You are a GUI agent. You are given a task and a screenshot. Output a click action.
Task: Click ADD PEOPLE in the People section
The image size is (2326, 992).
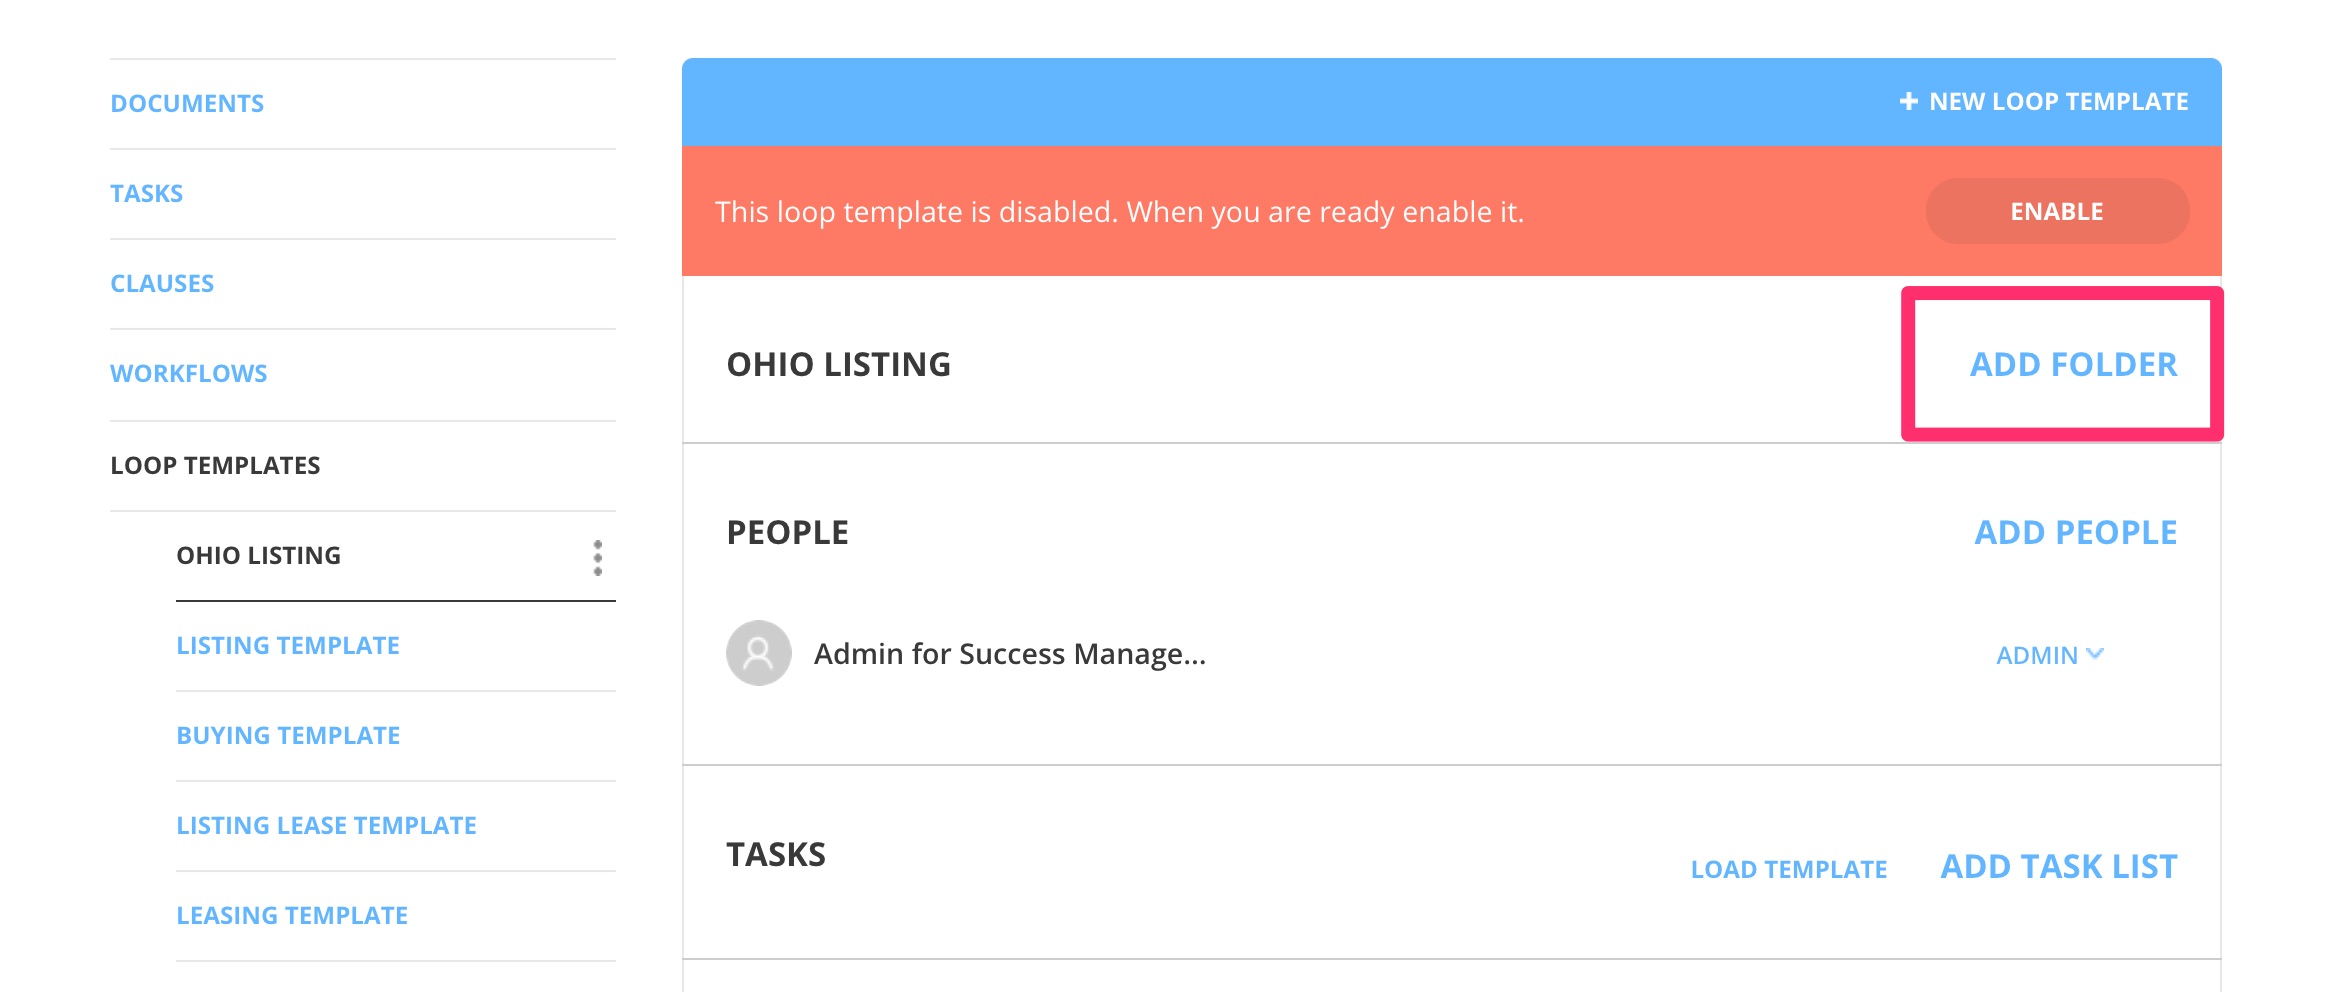(2075, 532)
